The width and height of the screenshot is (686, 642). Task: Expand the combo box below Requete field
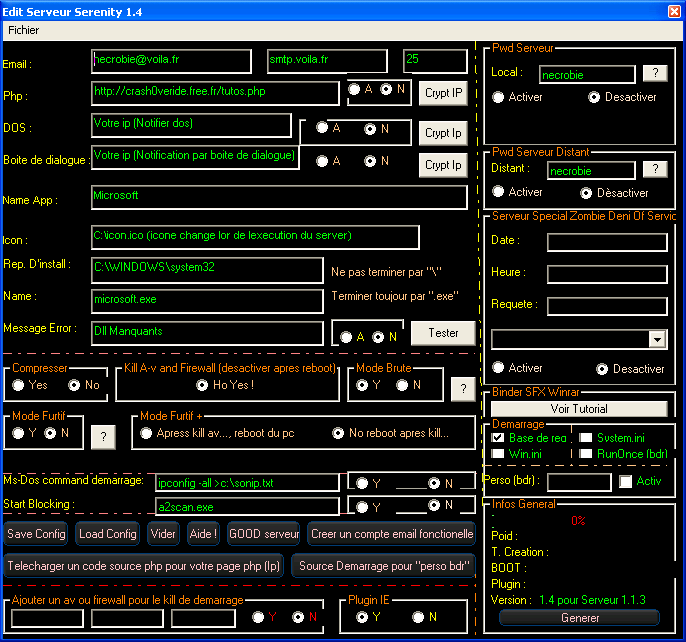click(656, 340)
